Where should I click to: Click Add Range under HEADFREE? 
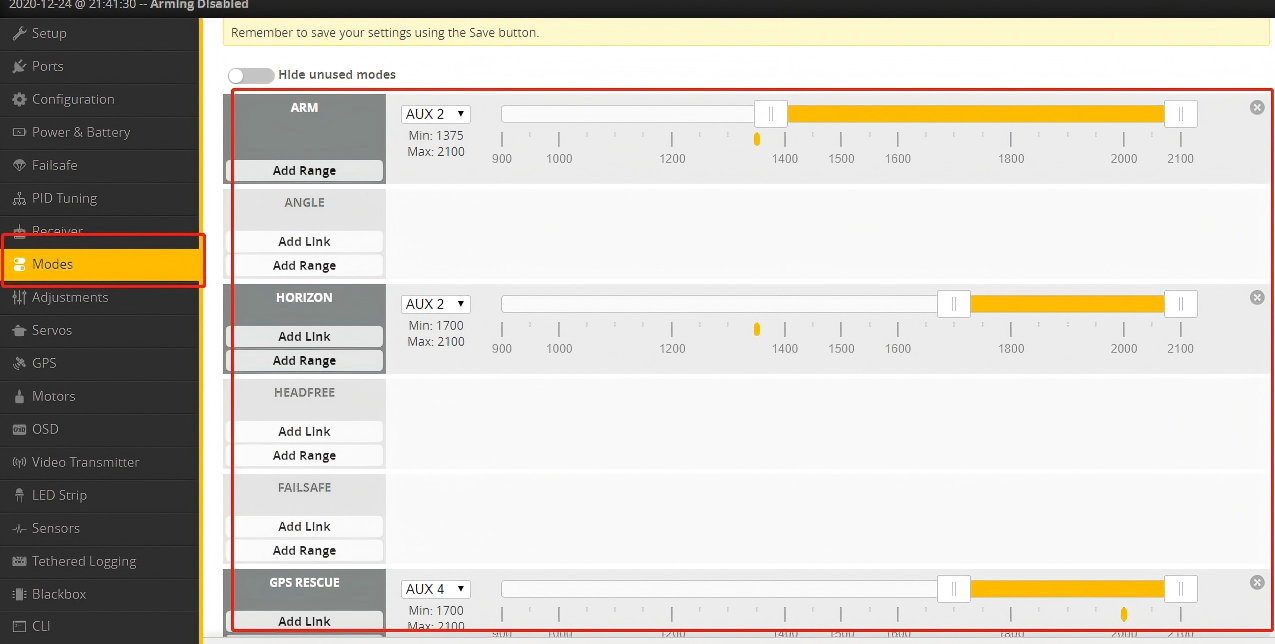[305, 456]
